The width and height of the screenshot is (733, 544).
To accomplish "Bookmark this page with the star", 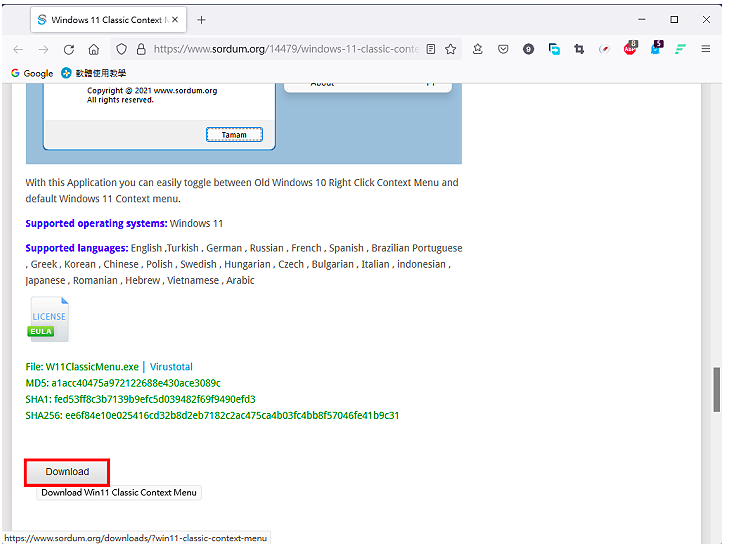I will 451,49.
